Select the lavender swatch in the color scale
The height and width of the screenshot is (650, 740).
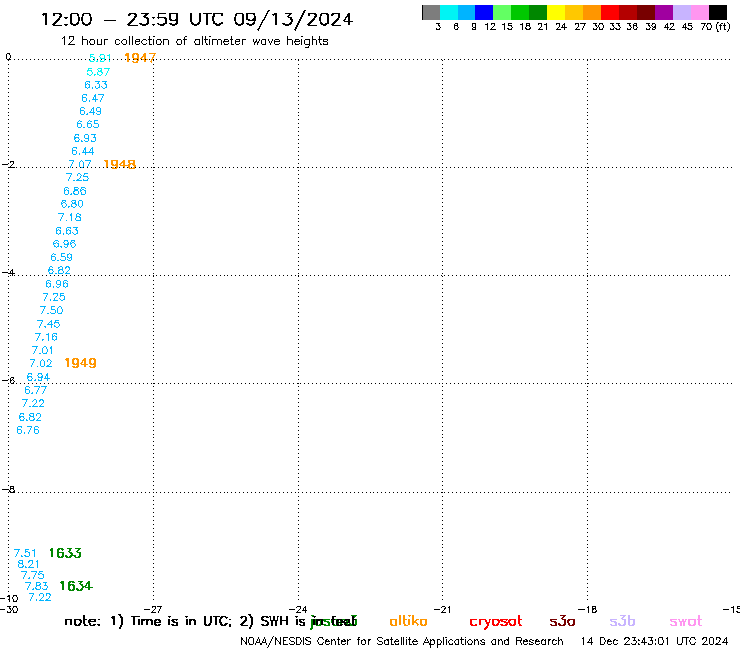681,12
